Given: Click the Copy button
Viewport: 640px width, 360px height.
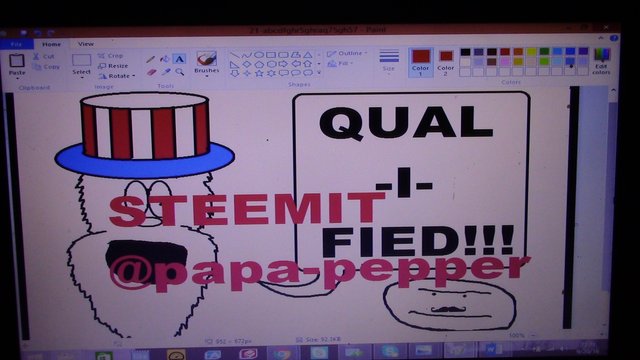Looking at the screenshot, I should click(x=47, y=67).
